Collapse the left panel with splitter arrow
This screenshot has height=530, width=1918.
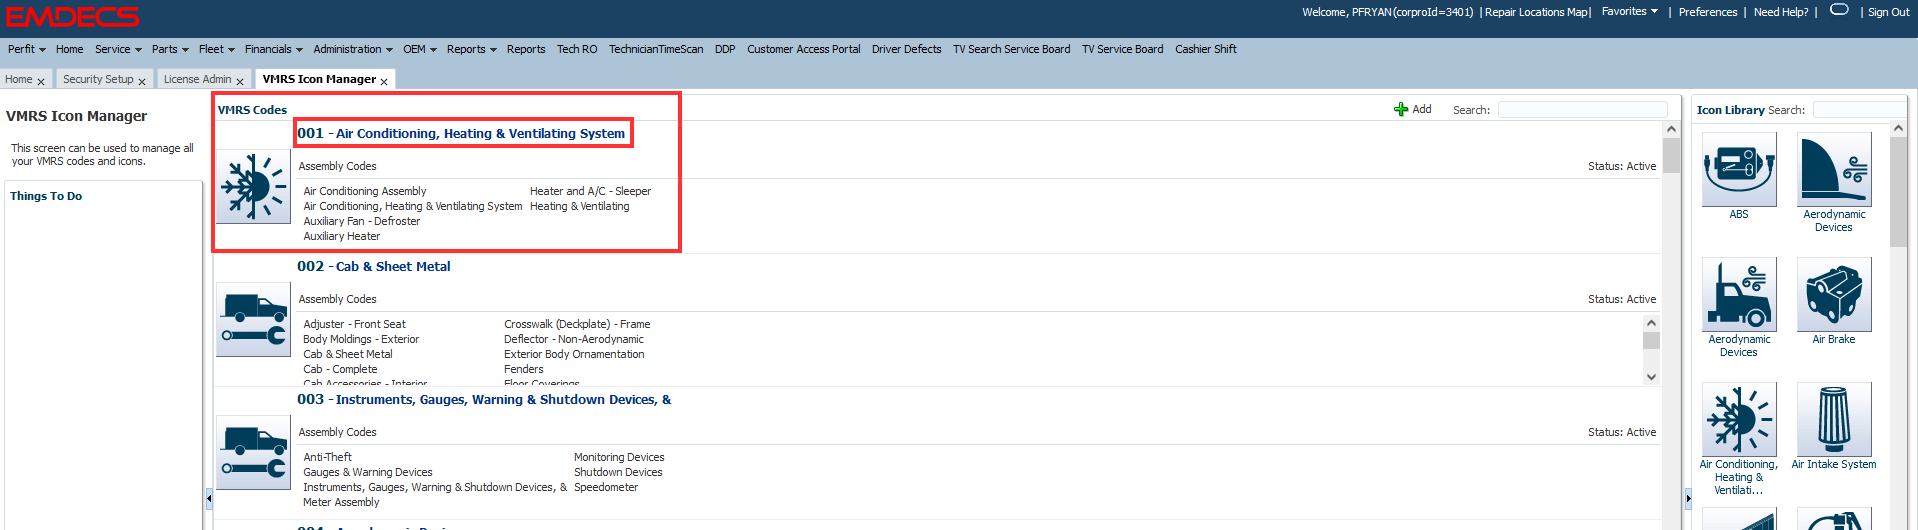point(209,497)
